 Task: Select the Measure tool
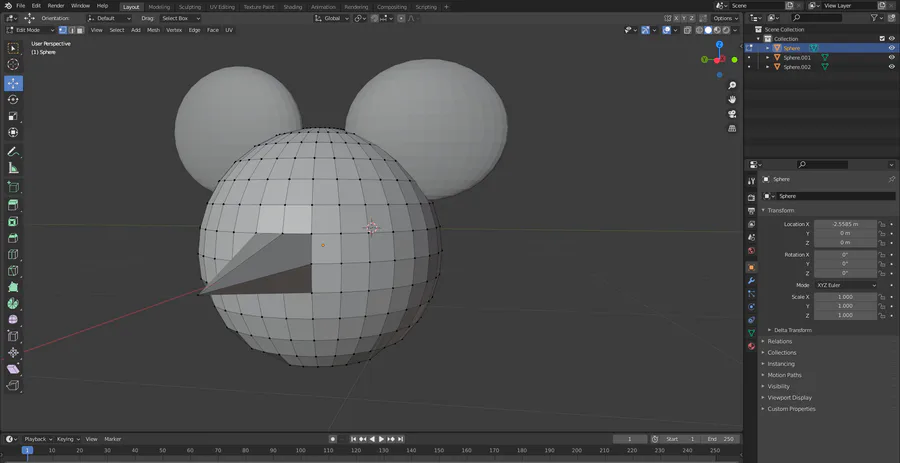pyautogui.click(x=13, y=168)
